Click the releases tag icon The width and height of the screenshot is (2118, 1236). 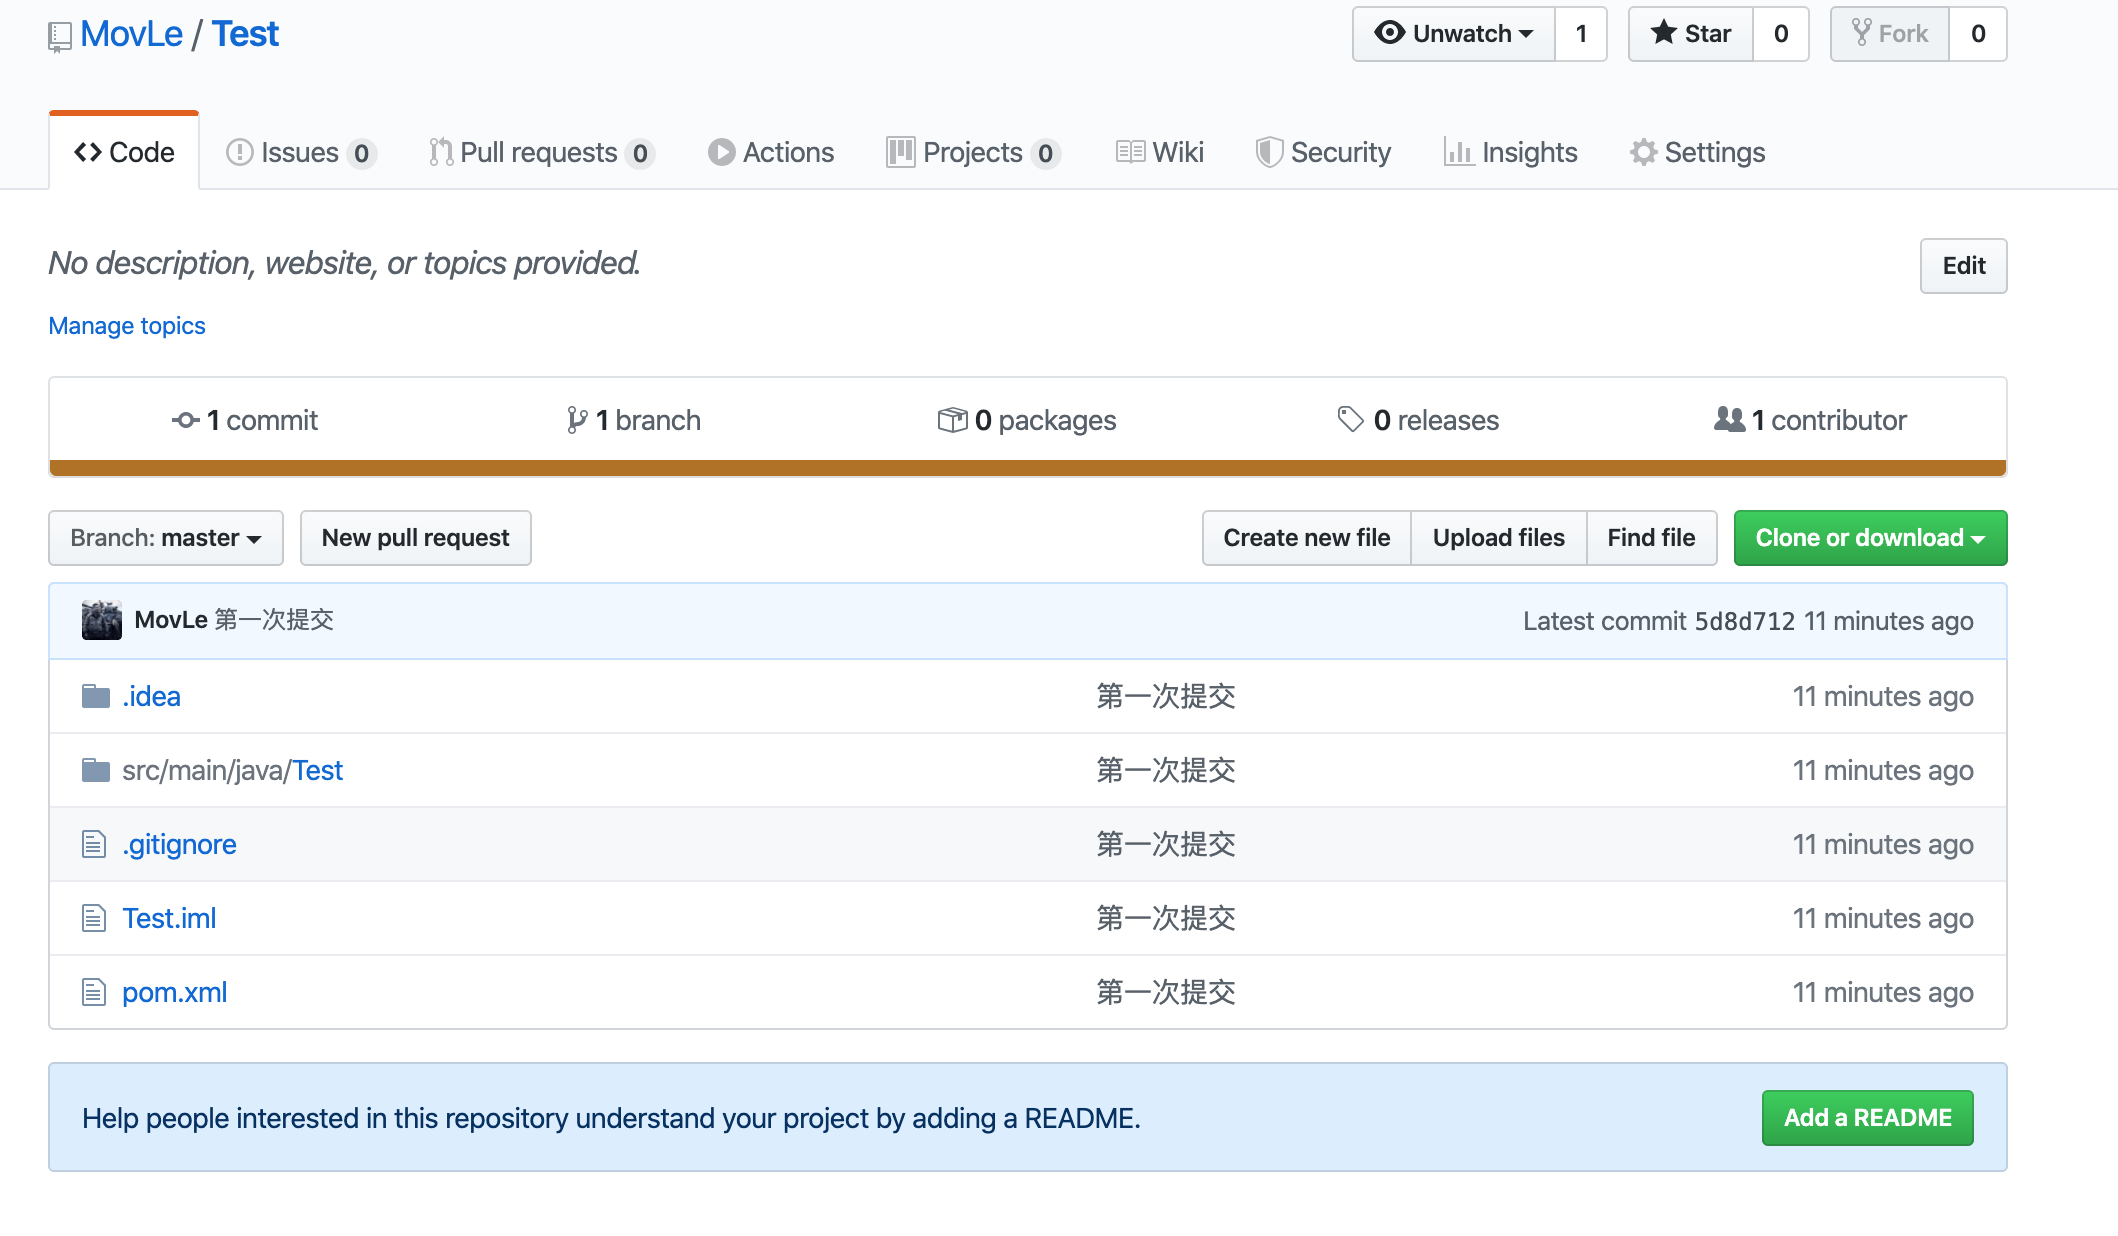click(x=1347, y=419)
